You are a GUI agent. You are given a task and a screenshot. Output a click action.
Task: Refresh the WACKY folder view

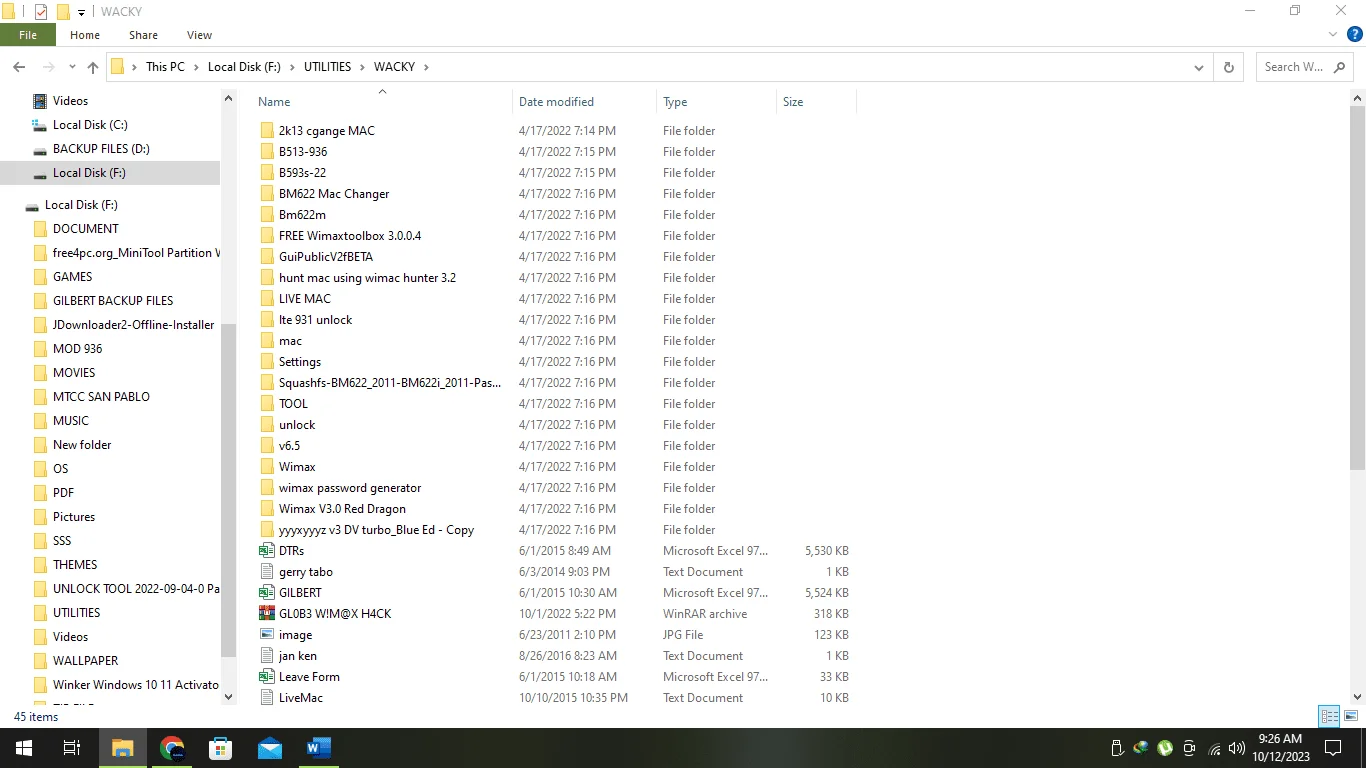click(1229, 67)
